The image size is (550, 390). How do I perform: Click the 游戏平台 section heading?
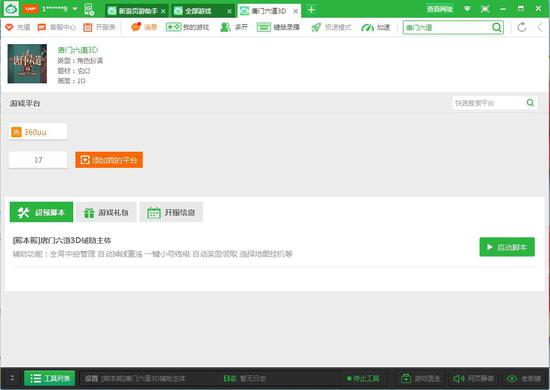pos(25,103)
